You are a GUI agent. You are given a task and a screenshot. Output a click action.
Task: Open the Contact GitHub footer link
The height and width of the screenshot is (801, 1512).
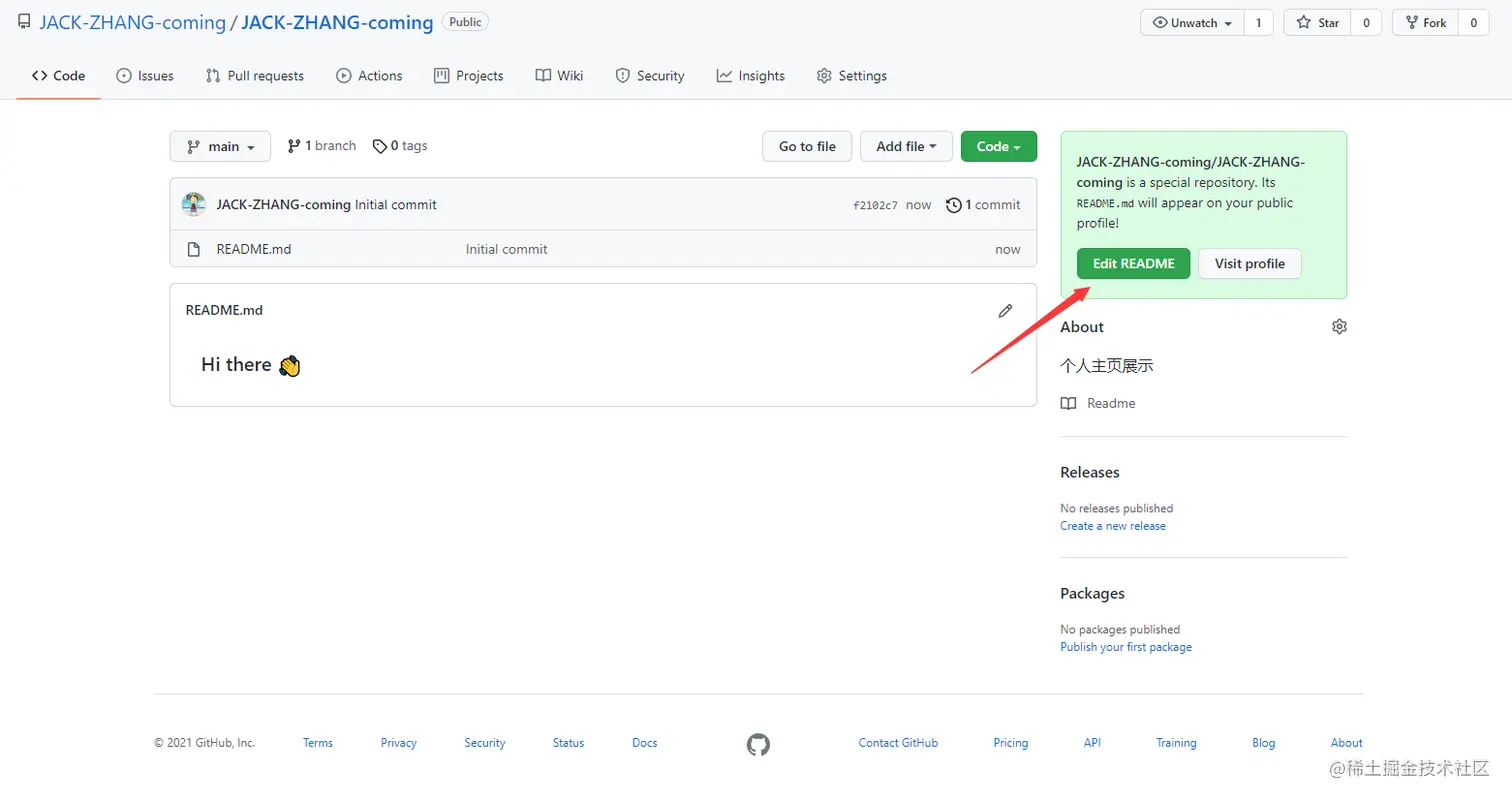coord(898,743)
